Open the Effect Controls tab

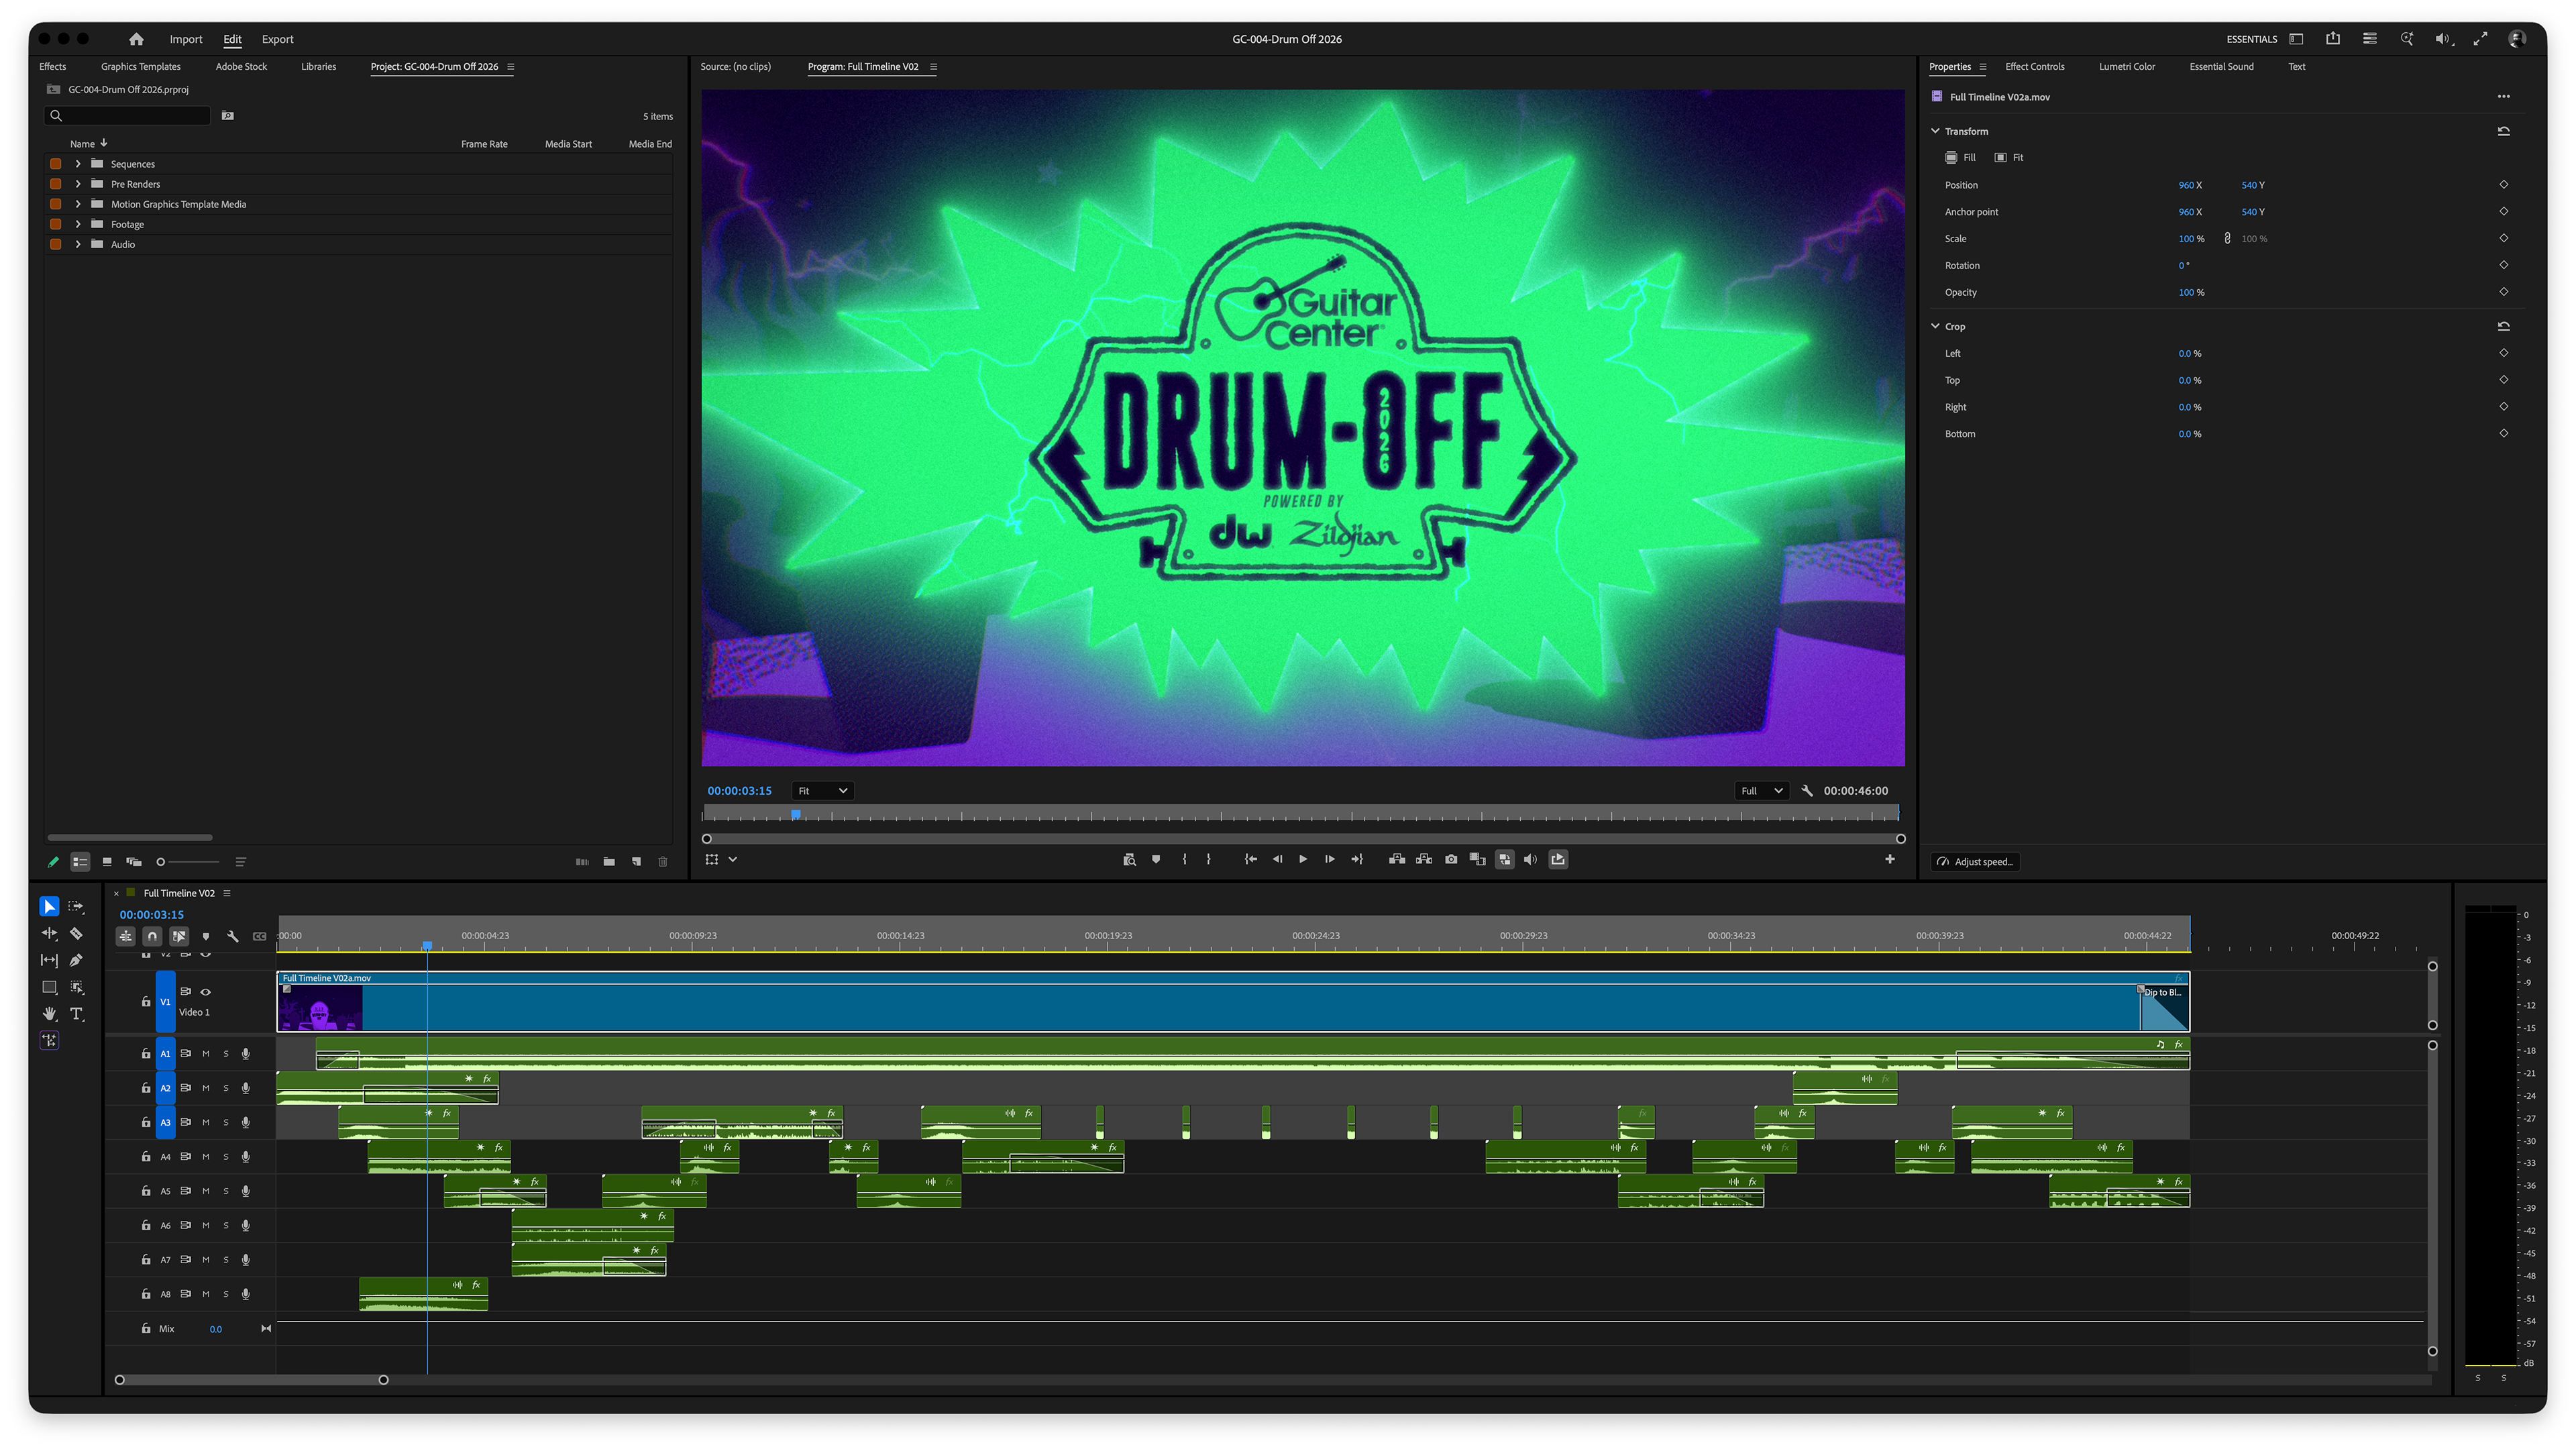tap(2034, 67)
